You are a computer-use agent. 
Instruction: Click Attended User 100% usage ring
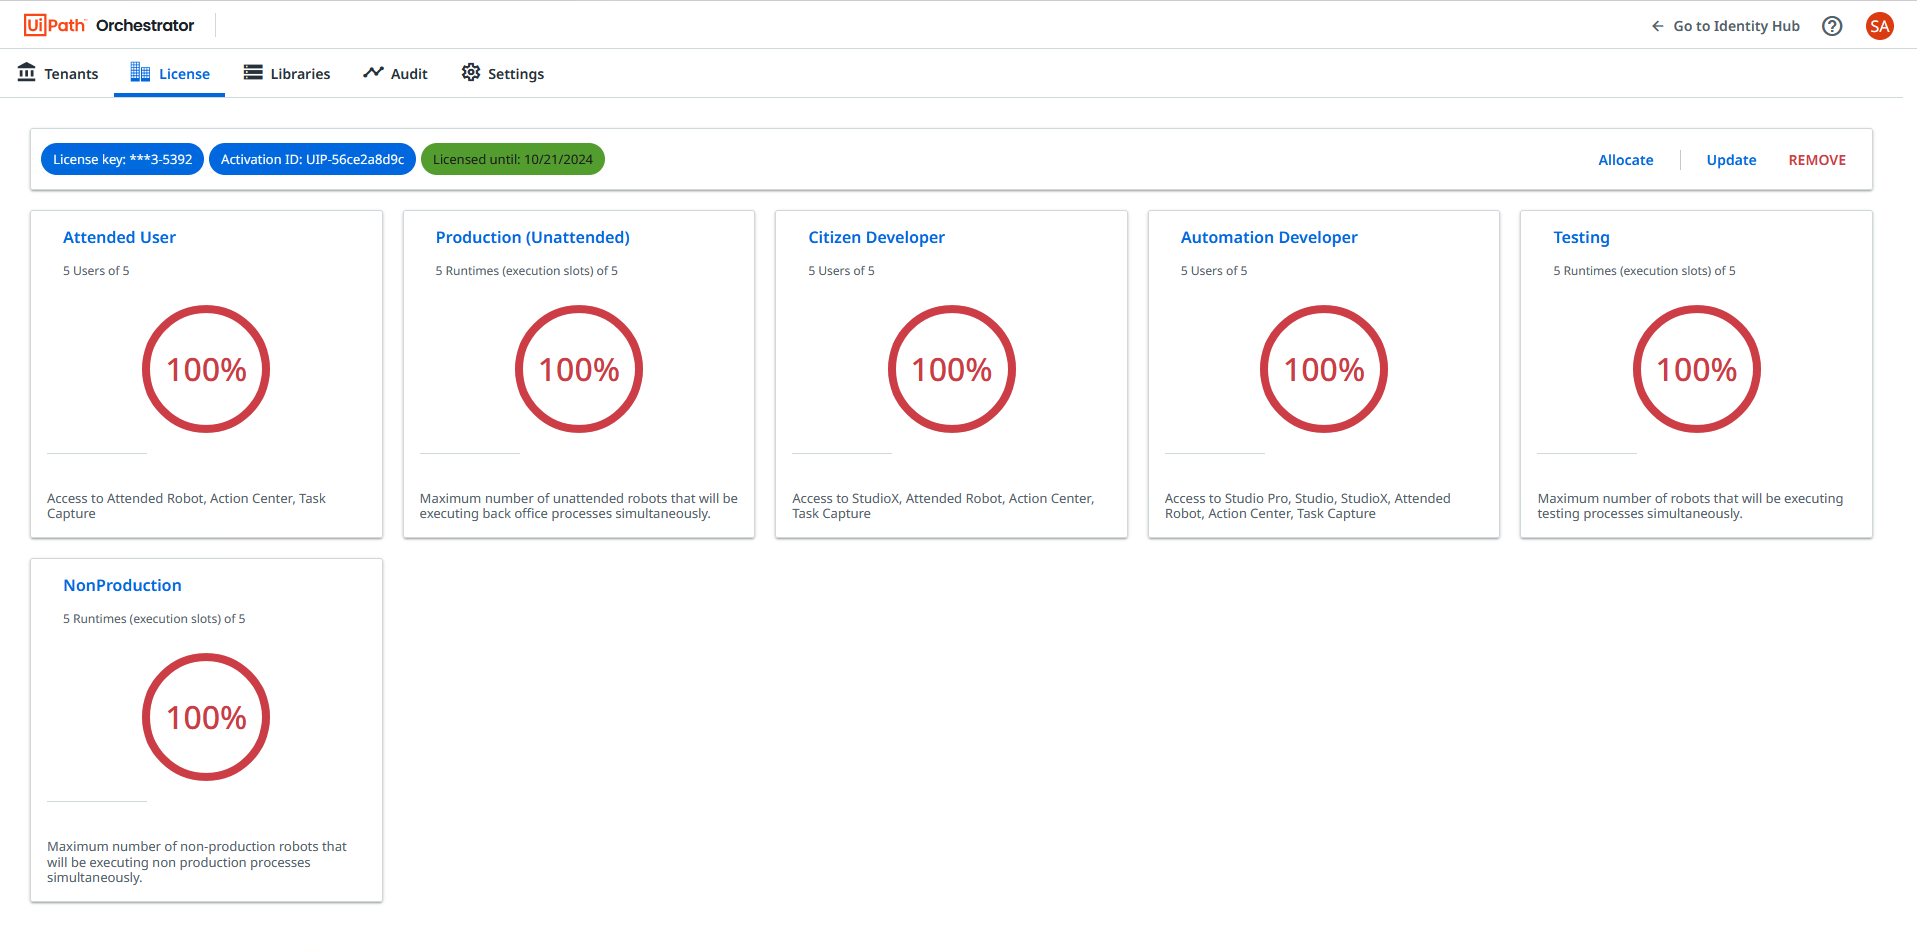pyautogui.click(x=206, y=369)
